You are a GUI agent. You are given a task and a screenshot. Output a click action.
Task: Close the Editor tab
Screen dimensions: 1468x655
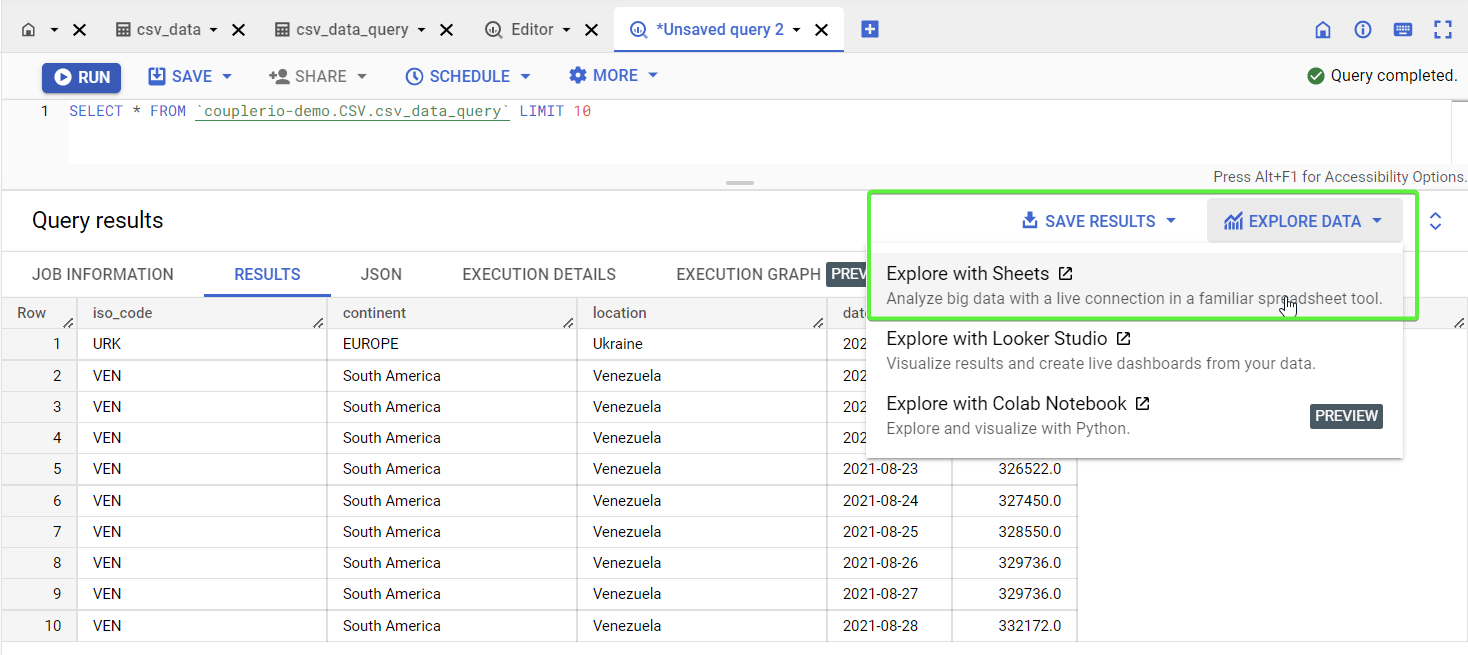[592, 30]
